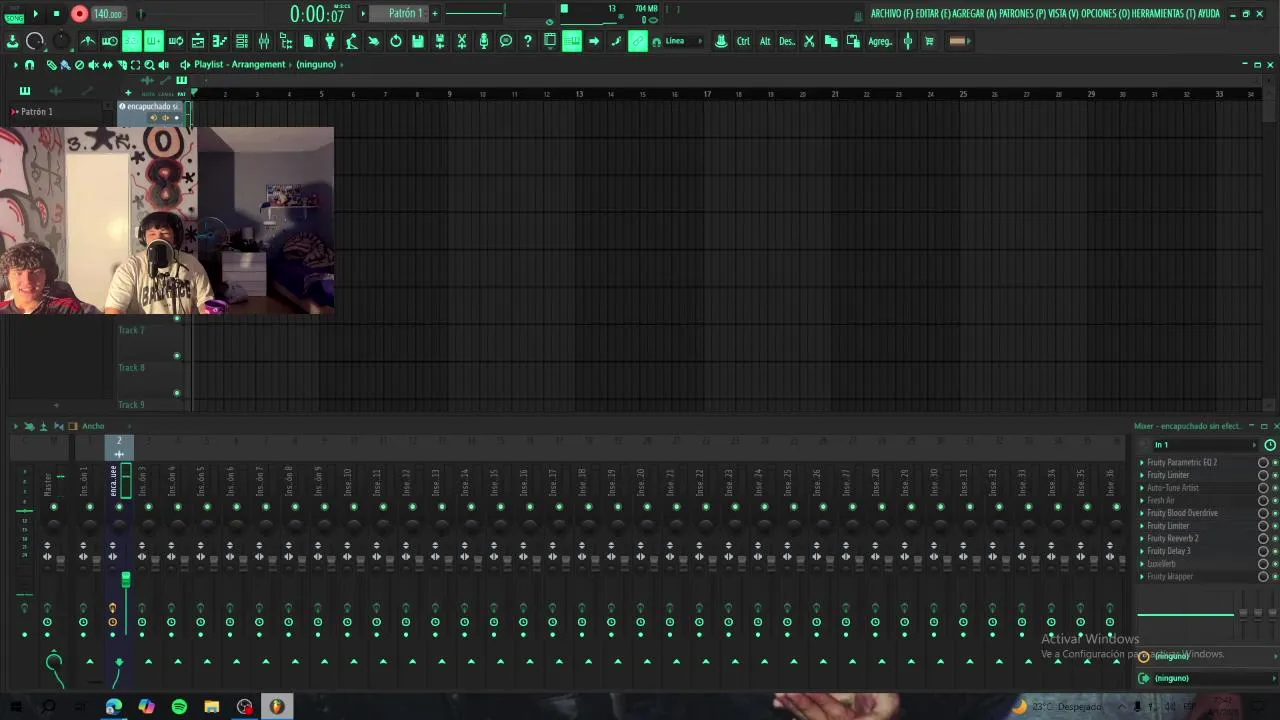Select the playlist zoom magnifier tool
Screen dimensions: 1280x720
coord(149,65)
